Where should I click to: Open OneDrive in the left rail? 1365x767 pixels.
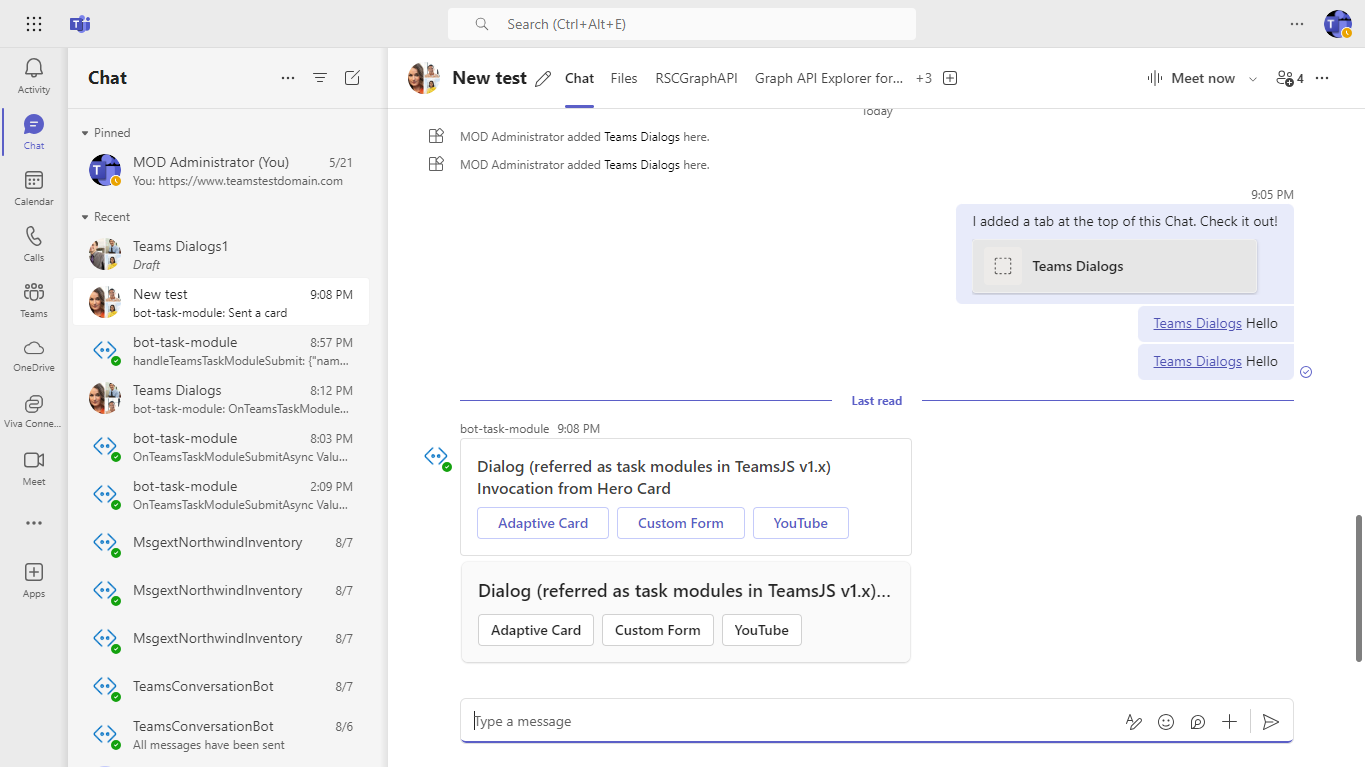[x=34, y=355]
